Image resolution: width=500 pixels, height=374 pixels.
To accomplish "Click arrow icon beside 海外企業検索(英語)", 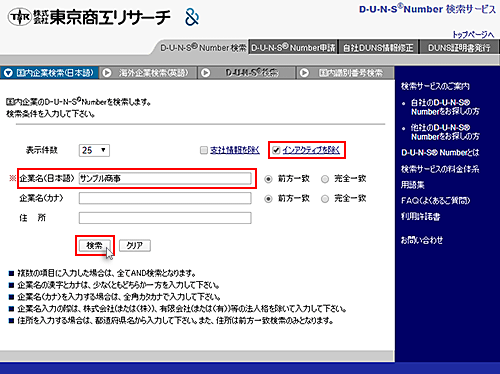I will click(x=107, y=73).
